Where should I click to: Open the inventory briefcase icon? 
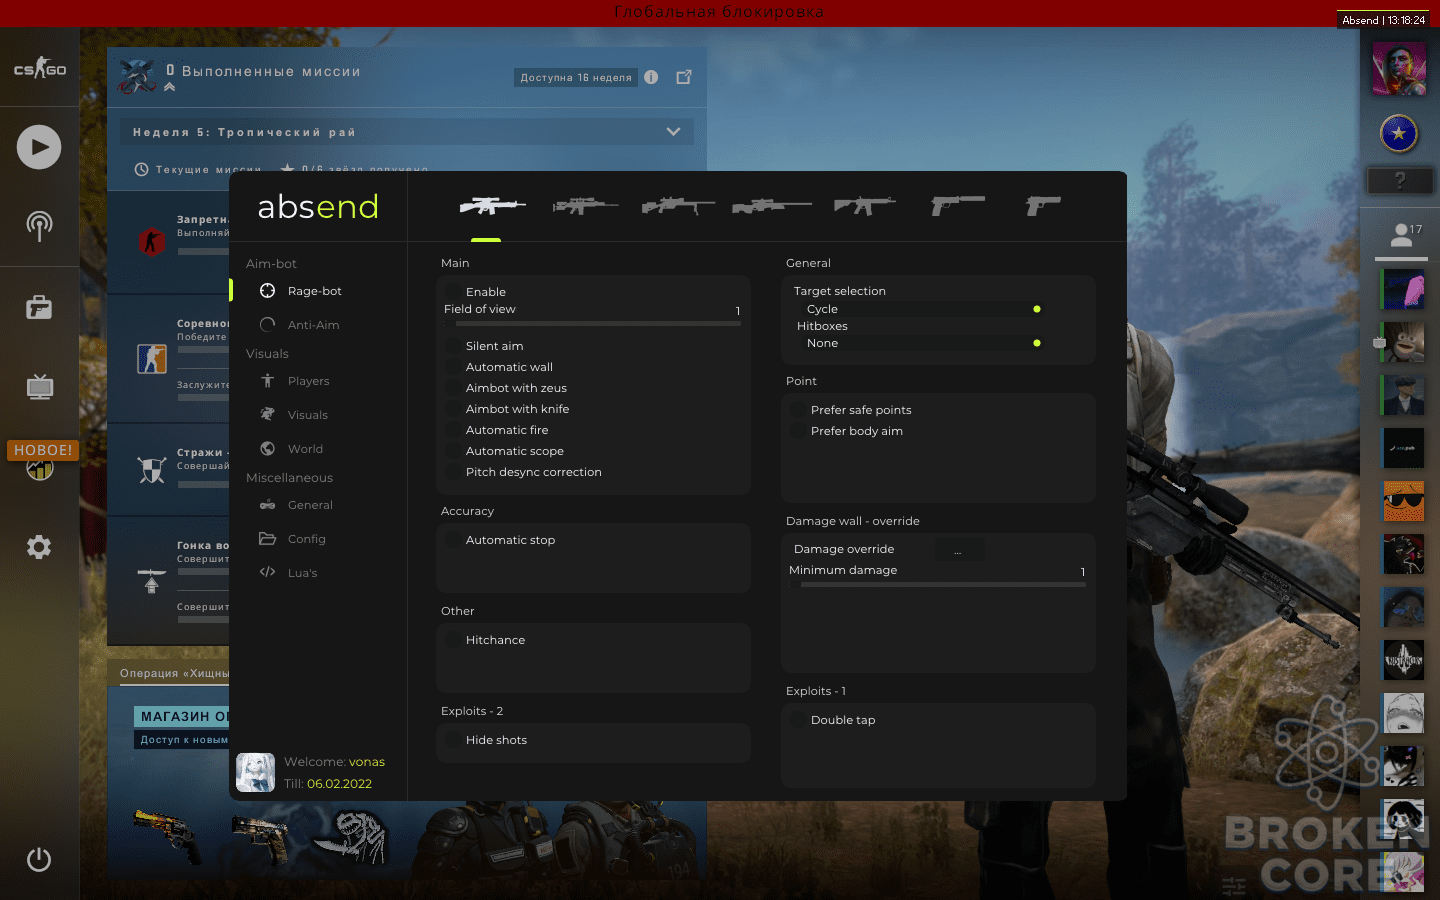(39, 307)
